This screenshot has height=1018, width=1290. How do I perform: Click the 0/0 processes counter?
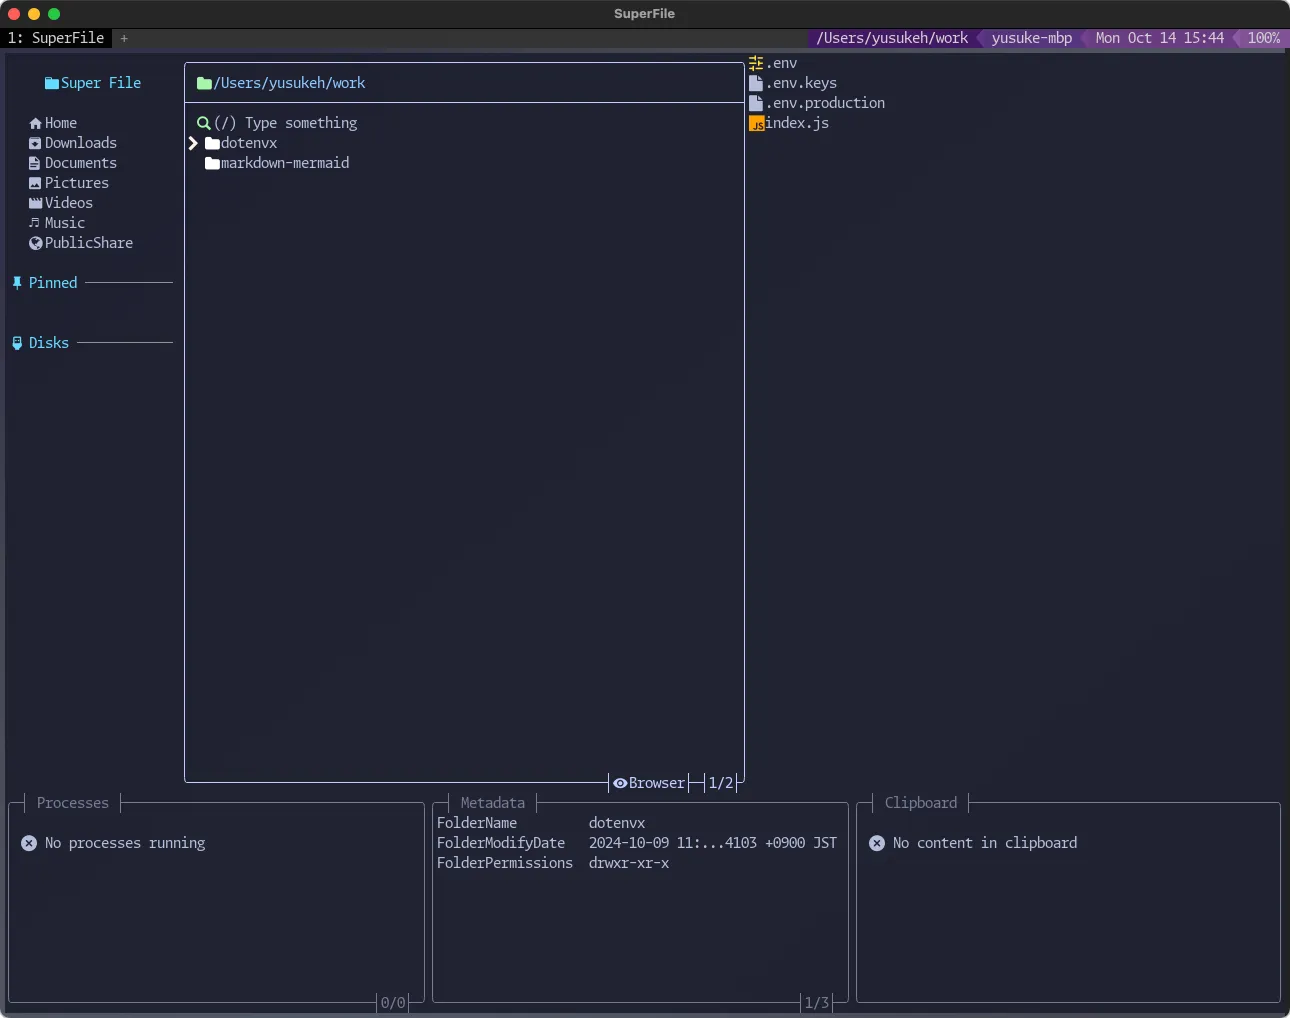393,1003
